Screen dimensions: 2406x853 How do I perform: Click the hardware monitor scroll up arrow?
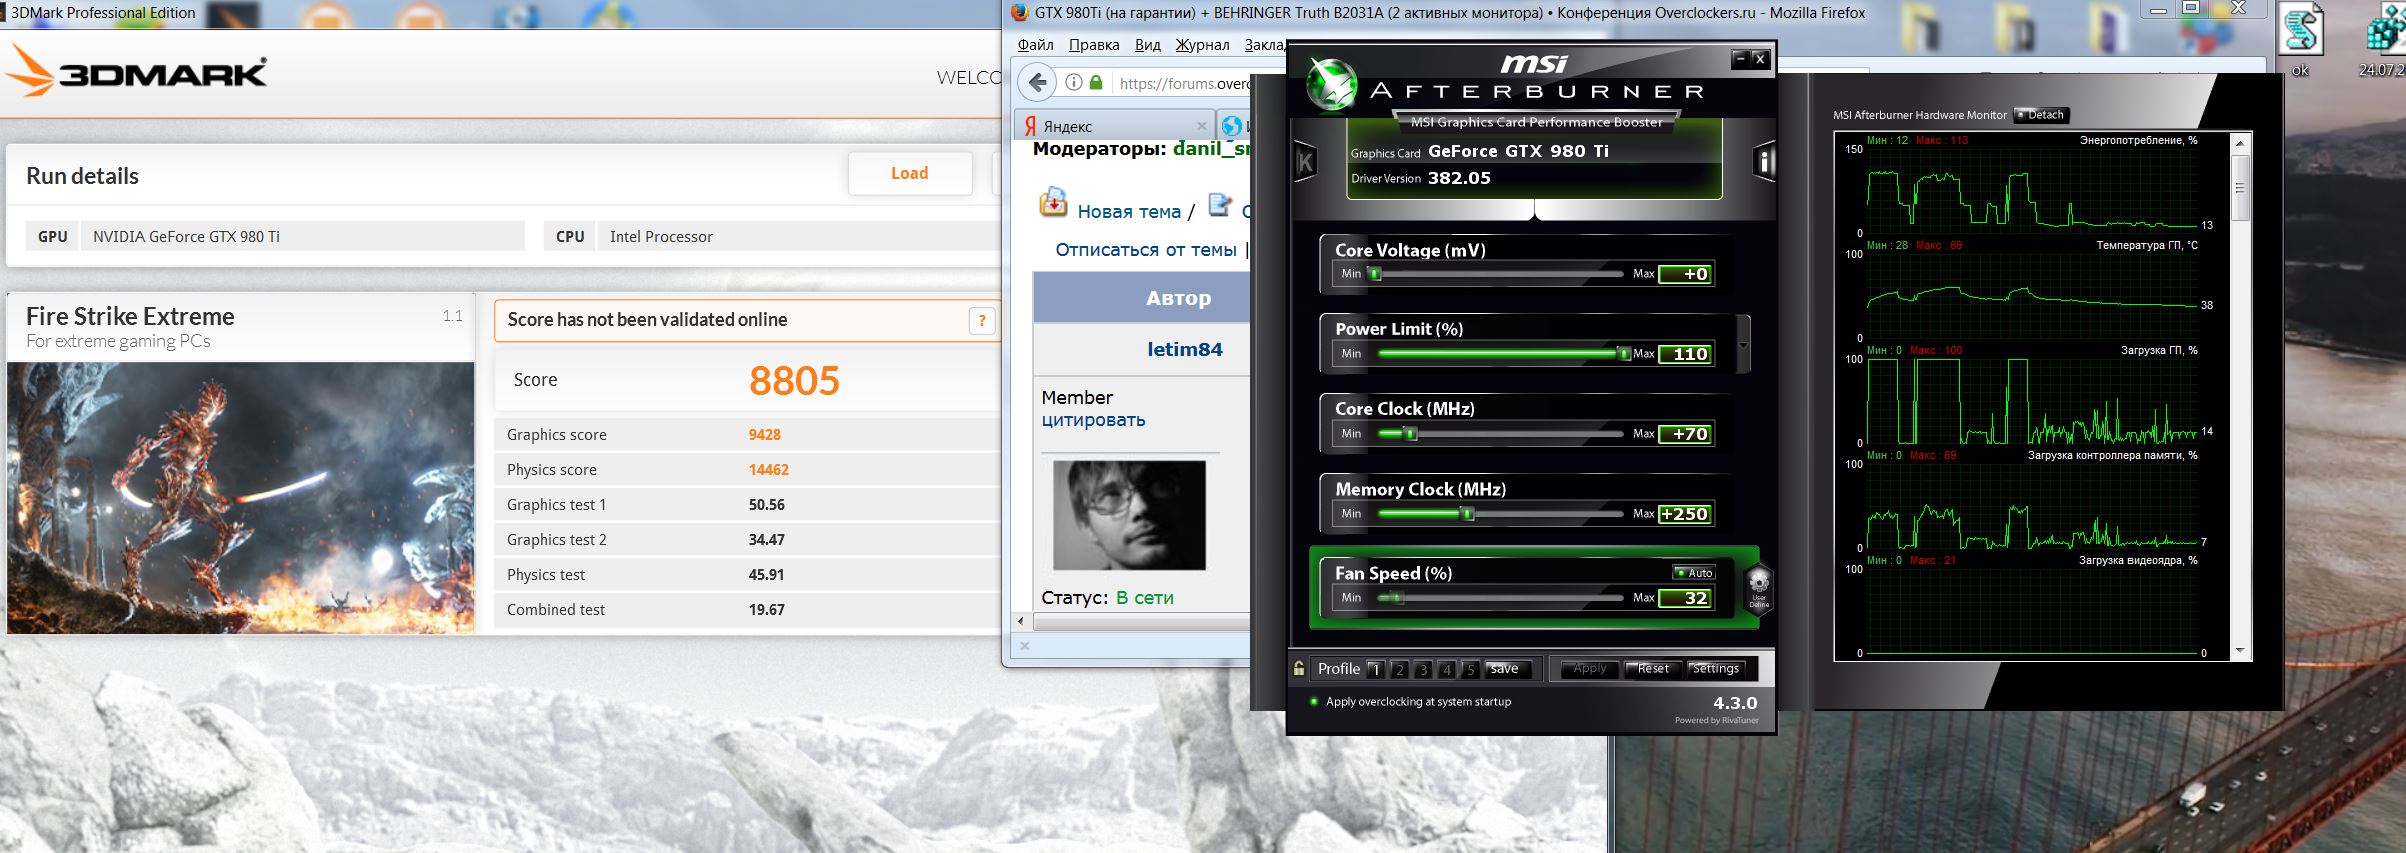2240,142
